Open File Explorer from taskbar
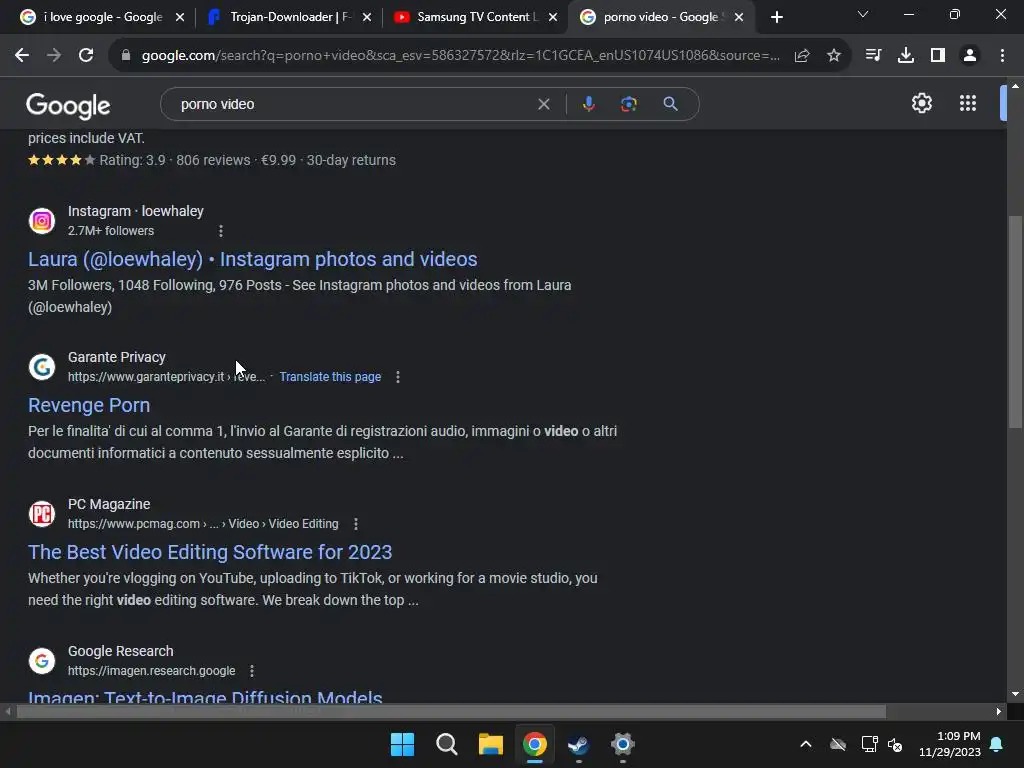Viewport: 1024px width, 768px height. (490, 744)
